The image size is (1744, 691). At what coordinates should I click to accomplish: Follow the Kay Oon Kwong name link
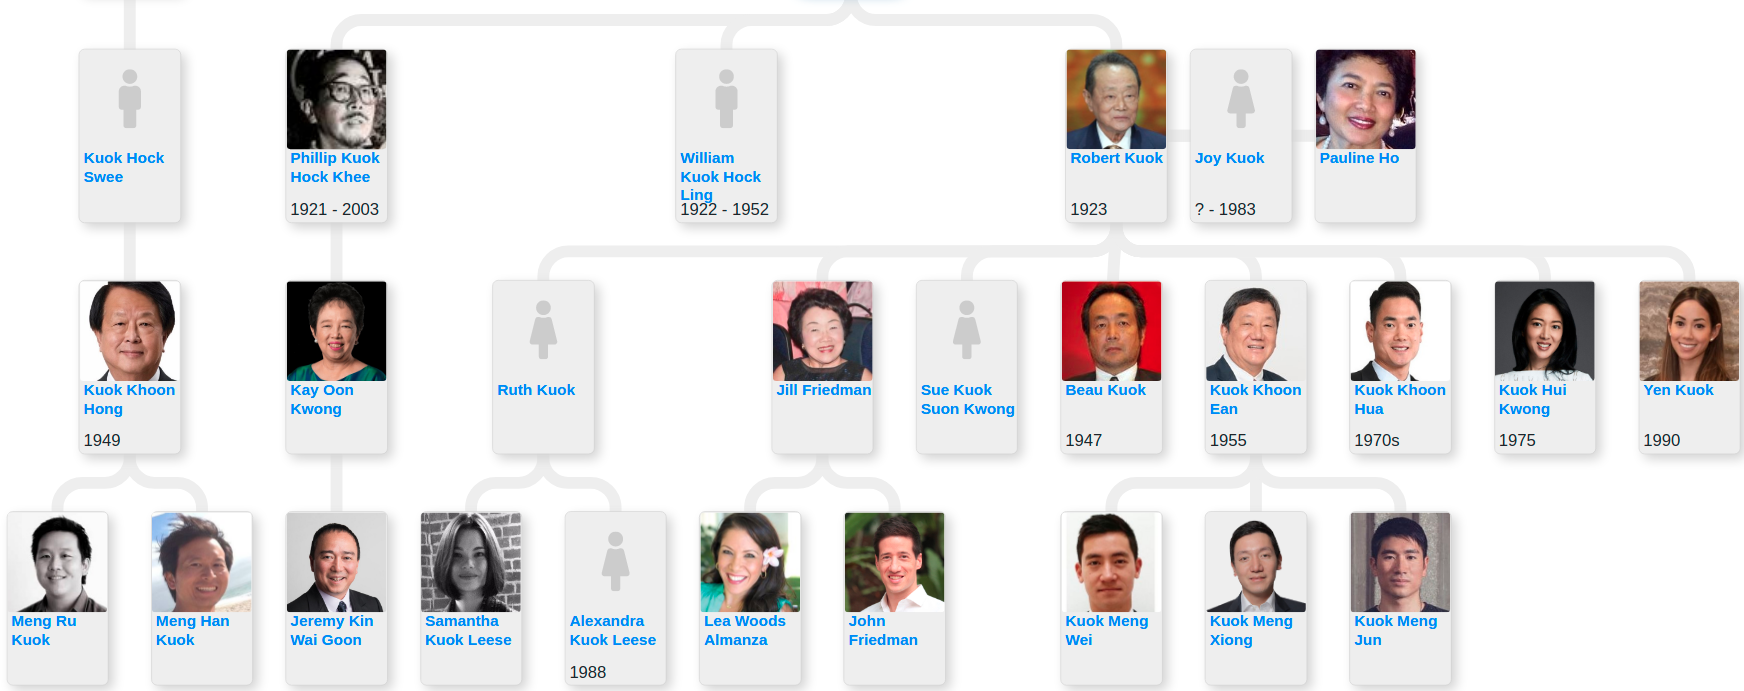tap(322, 399)
